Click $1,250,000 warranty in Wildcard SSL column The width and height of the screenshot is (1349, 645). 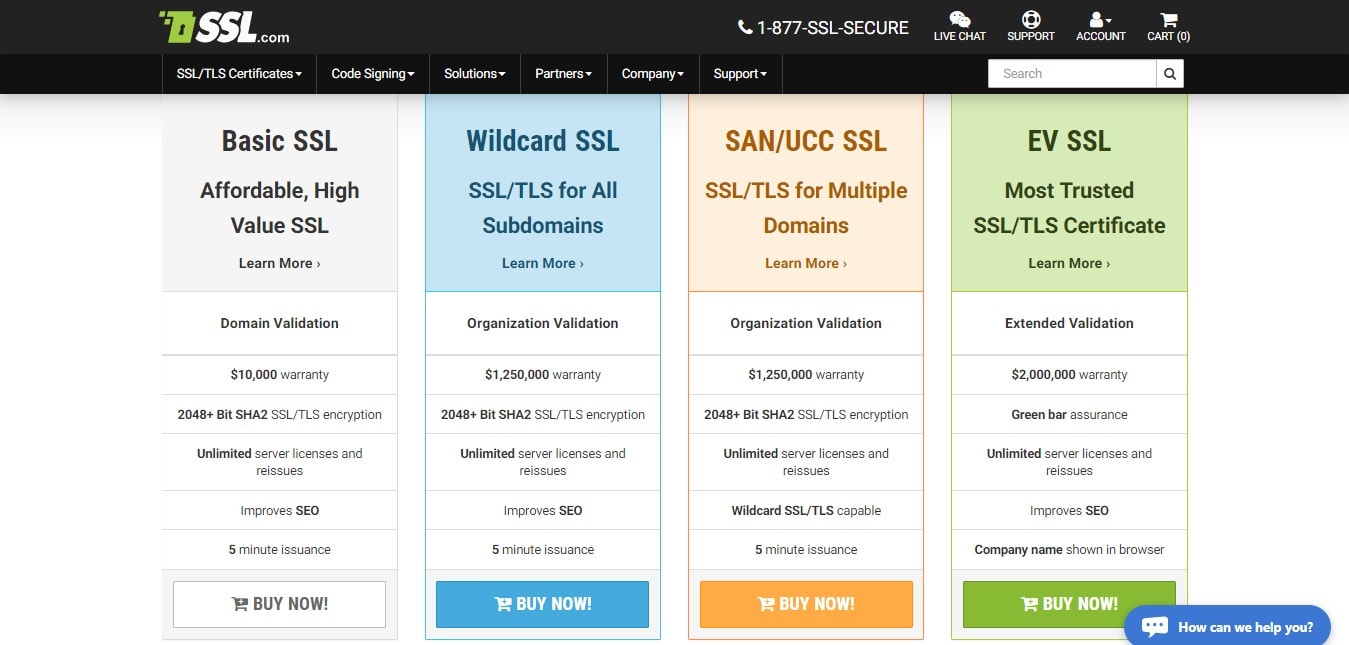543,375
